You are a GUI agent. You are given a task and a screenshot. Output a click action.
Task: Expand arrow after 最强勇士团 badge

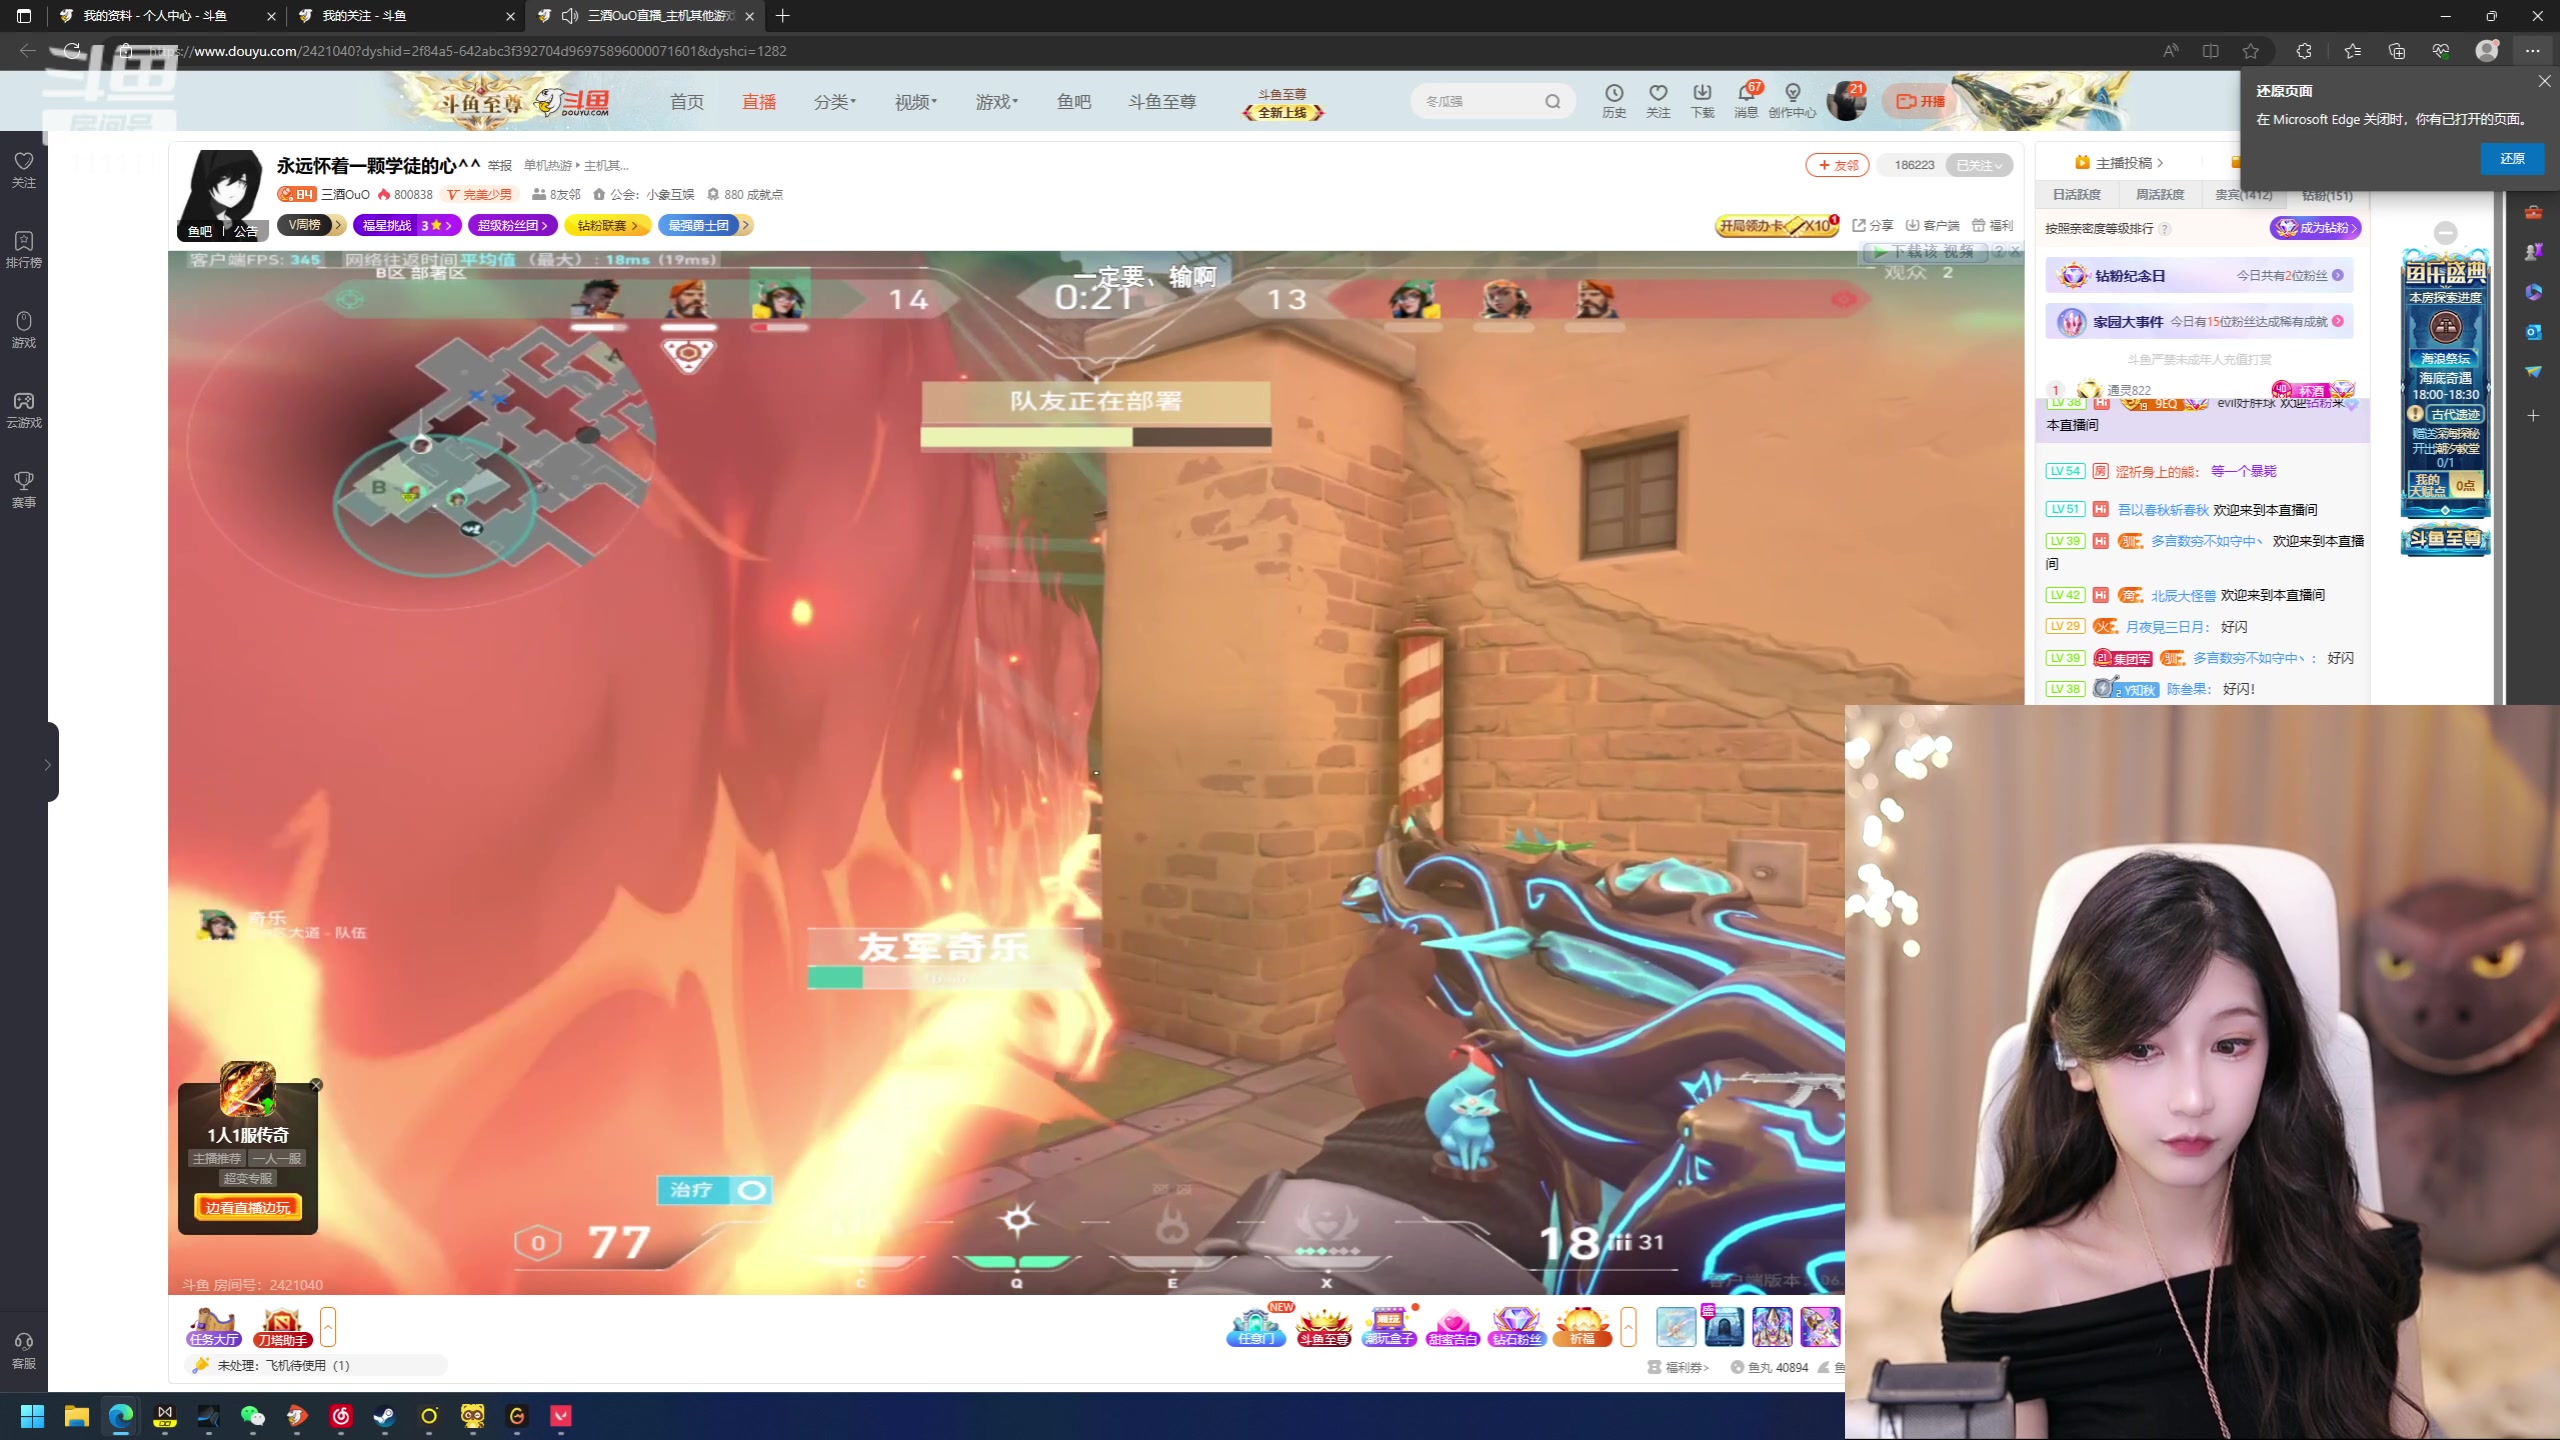click(x=746, y=225)
